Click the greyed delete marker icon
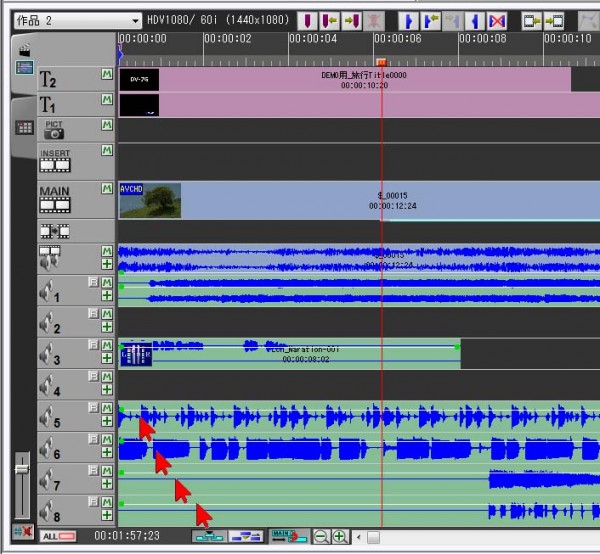Viewport: 600px width, 554px height. (x=373, y=21)
